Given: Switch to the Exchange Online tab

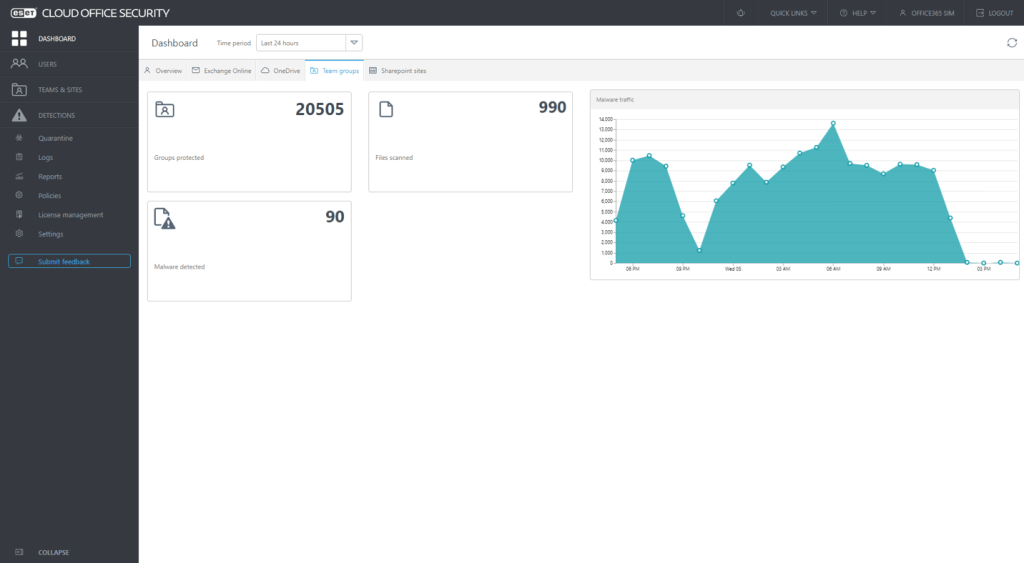Looking at the screenshot, I should [221, 71].
